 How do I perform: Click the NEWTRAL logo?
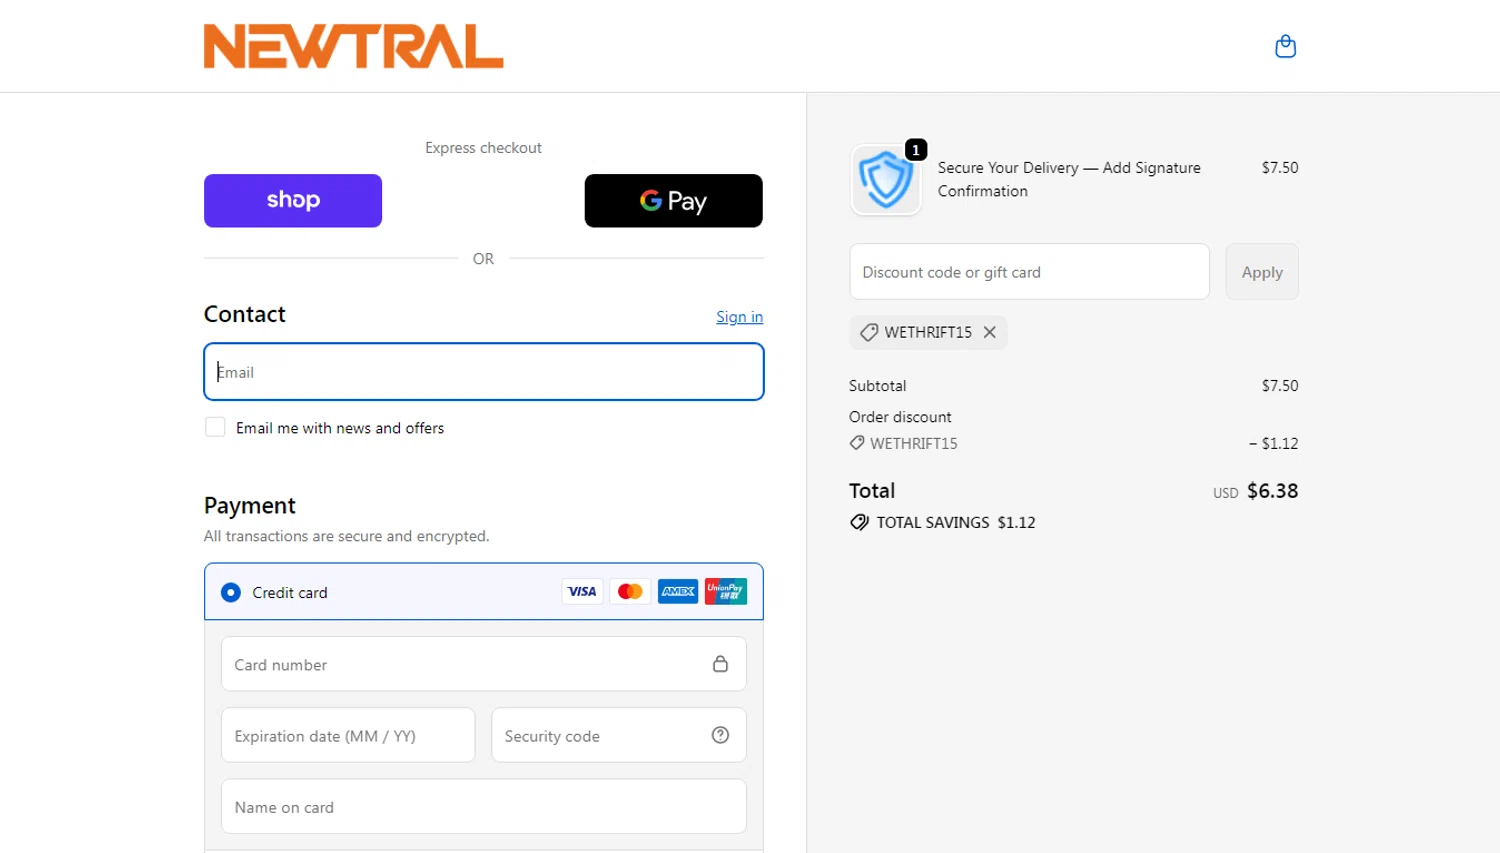(x=353, y=46)
